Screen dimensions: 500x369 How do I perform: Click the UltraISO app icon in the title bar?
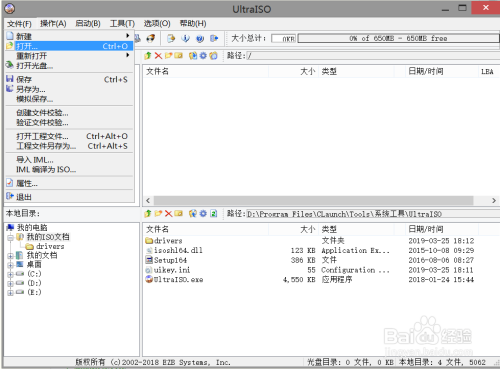[10, 8]
